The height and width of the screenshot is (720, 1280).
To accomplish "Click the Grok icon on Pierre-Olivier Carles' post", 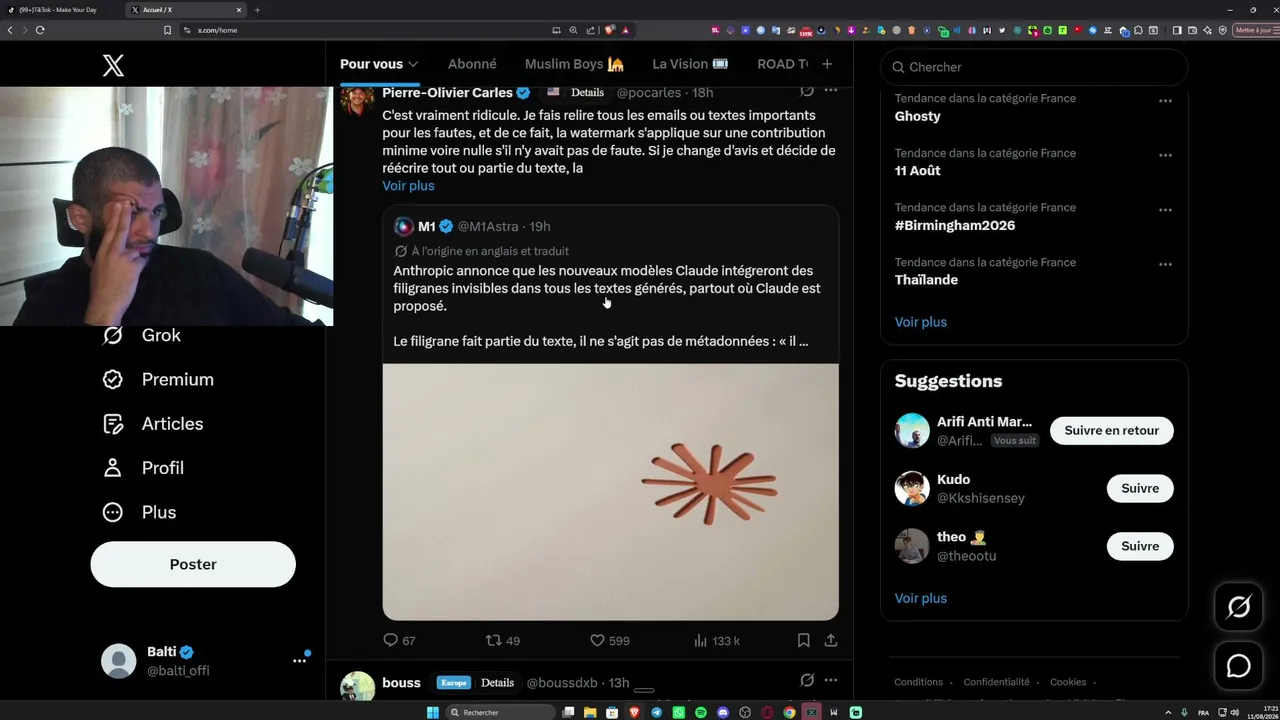I will pyautogui.click(x=807, y=91).
